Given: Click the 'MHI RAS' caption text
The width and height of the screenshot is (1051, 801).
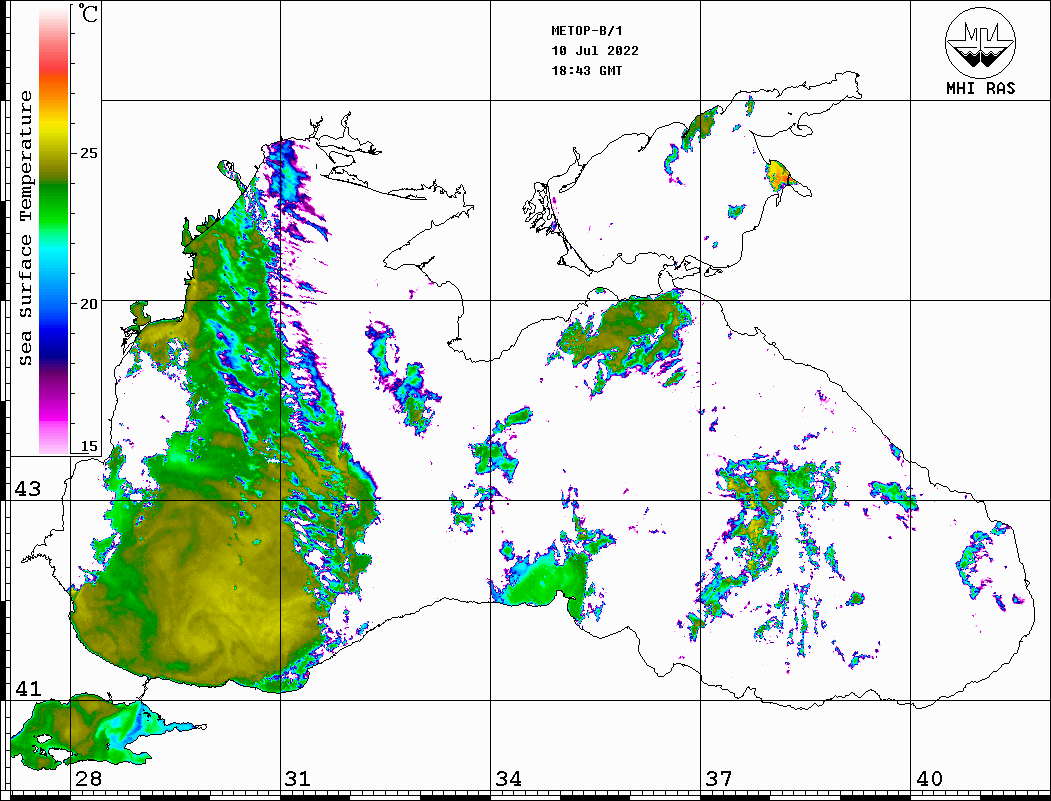Looking at the screenshot, I should click(980, 88).
